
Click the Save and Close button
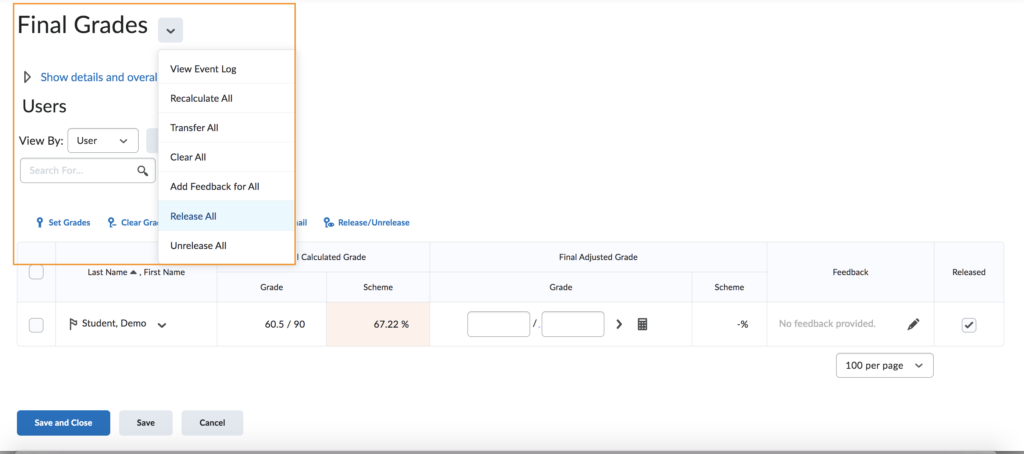63,423
